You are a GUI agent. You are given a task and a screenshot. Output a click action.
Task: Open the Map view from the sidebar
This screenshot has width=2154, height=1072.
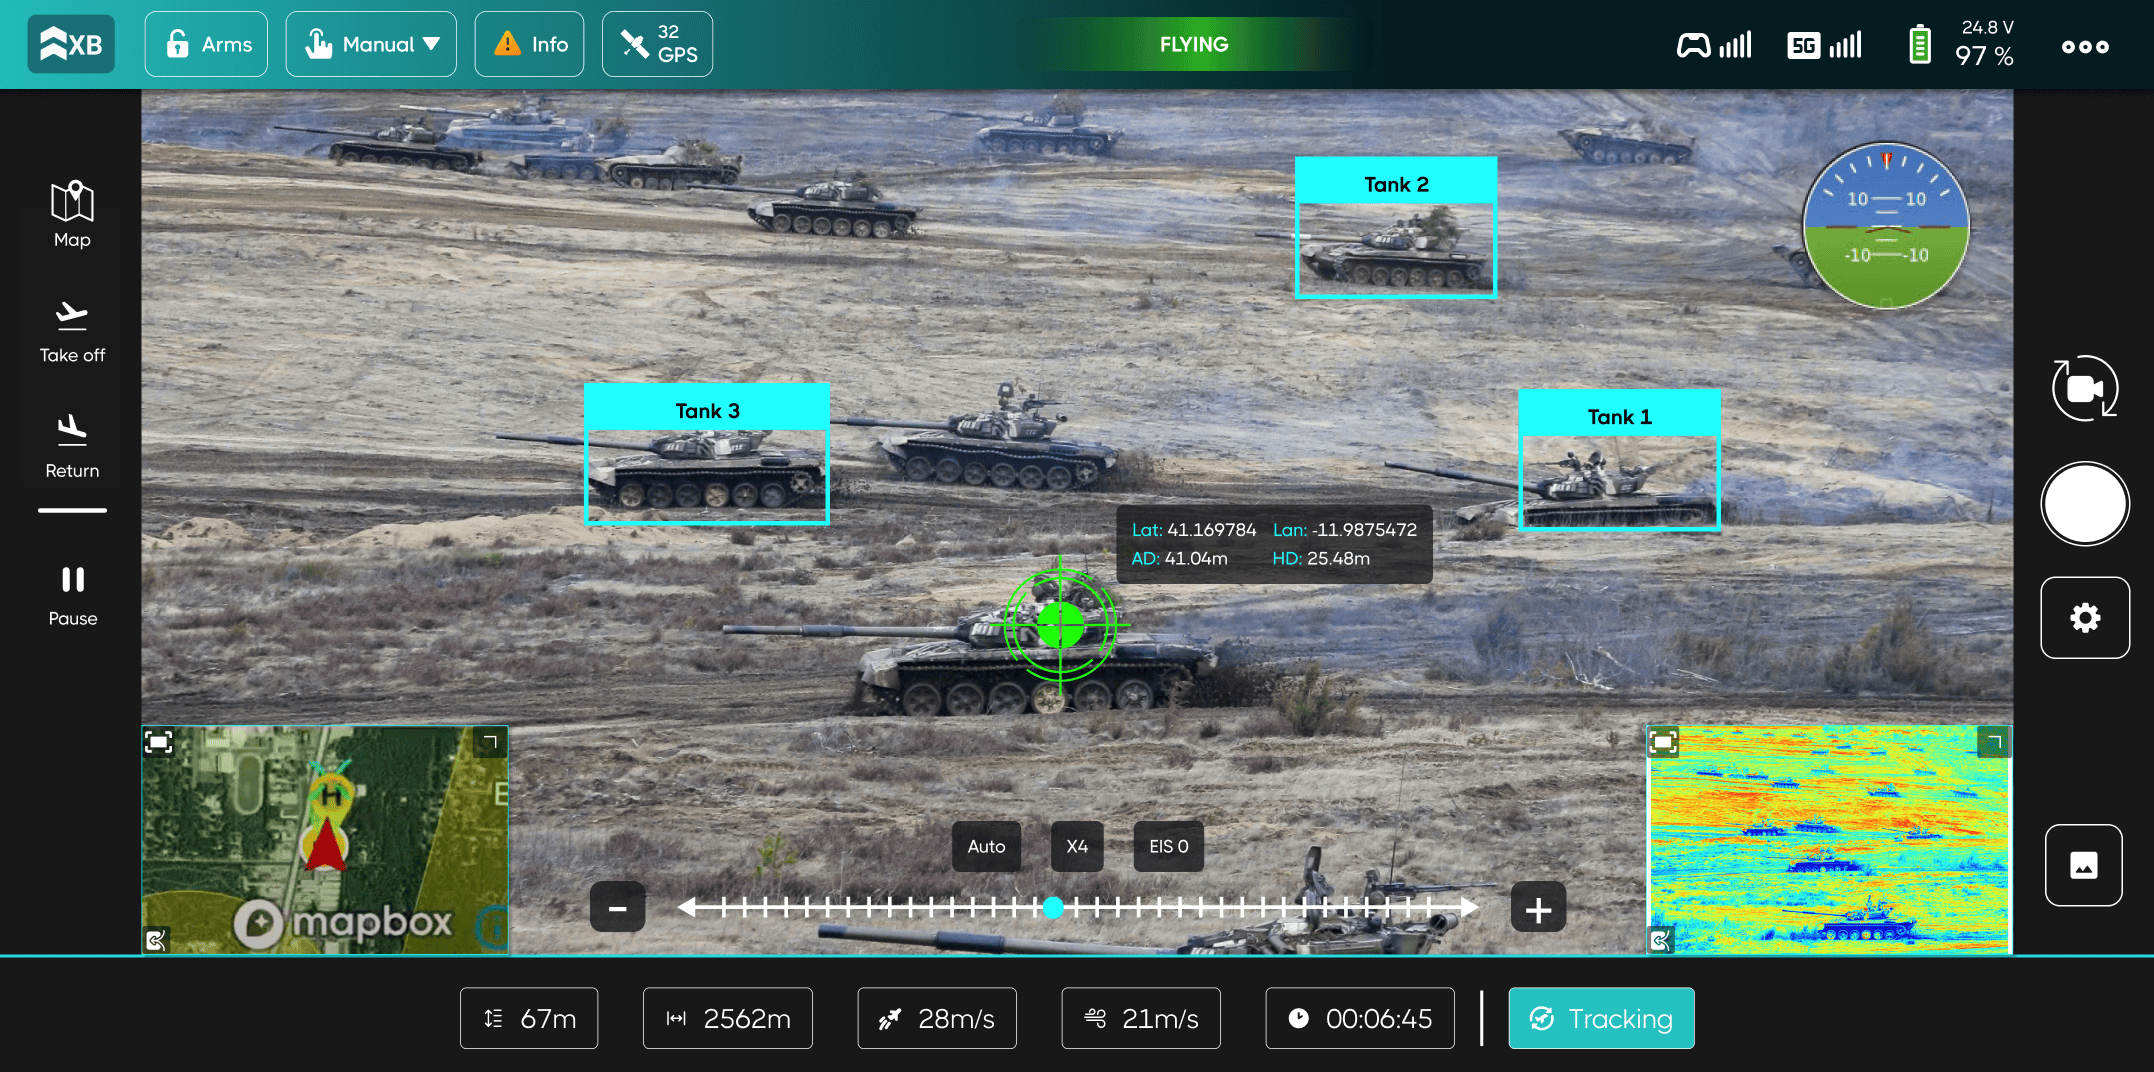coord(72,214)
